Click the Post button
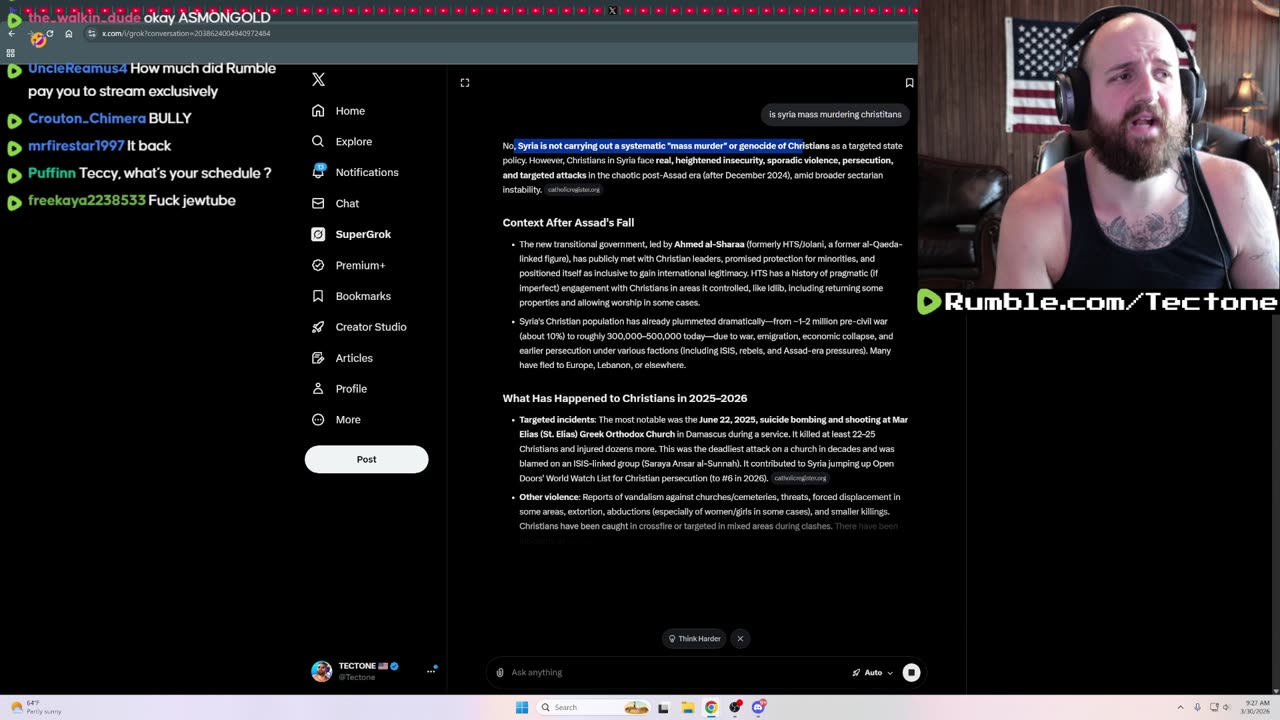The width and height of the screenshot is (1280, 720). tap(366, 459)
